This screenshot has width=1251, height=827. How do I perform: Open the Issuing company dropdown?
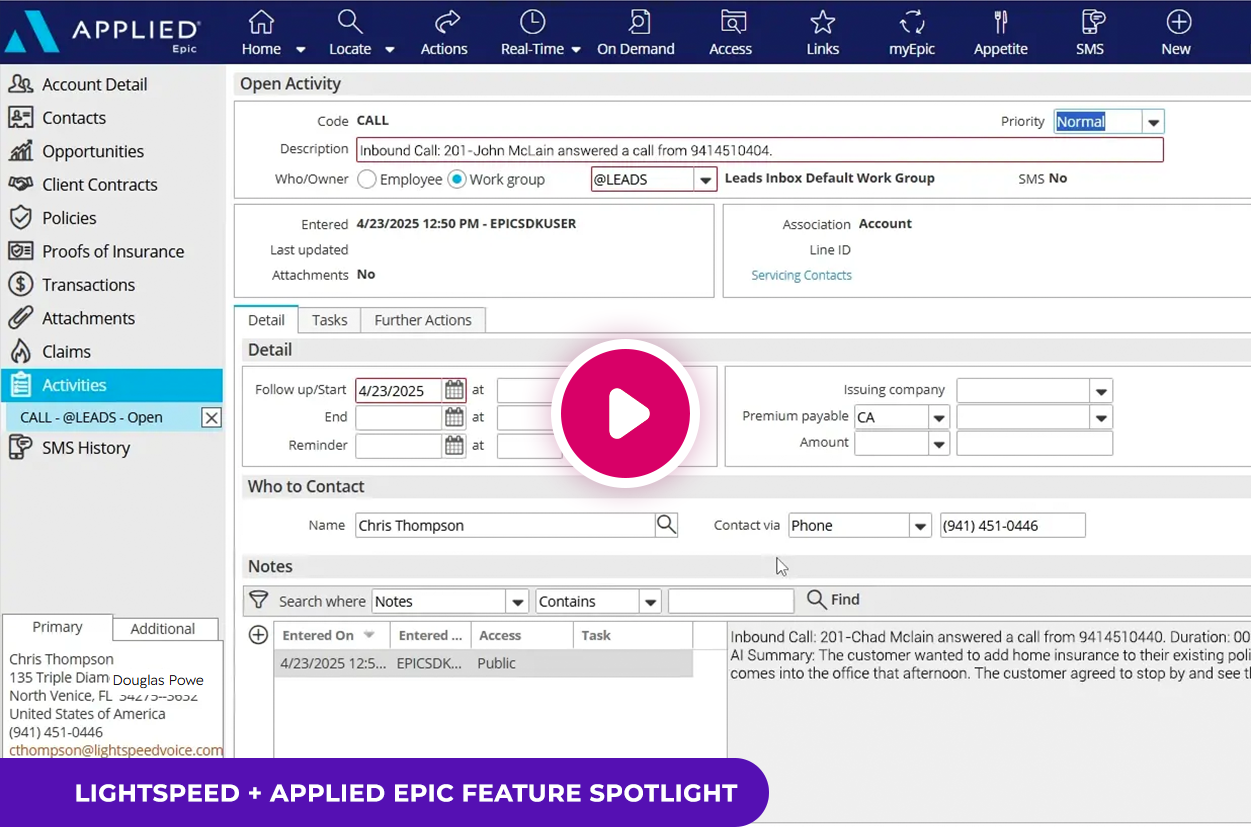click(x=1101, y=390)
